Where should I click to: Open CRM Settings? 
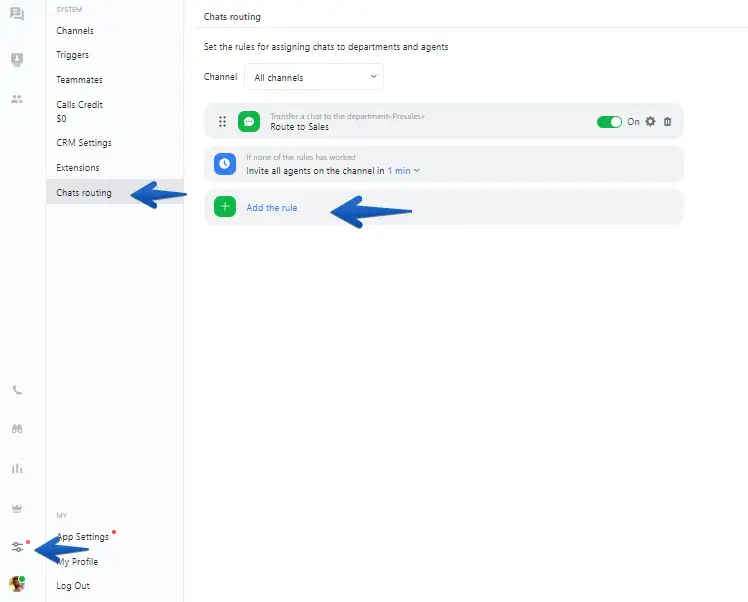click(84, 143)
